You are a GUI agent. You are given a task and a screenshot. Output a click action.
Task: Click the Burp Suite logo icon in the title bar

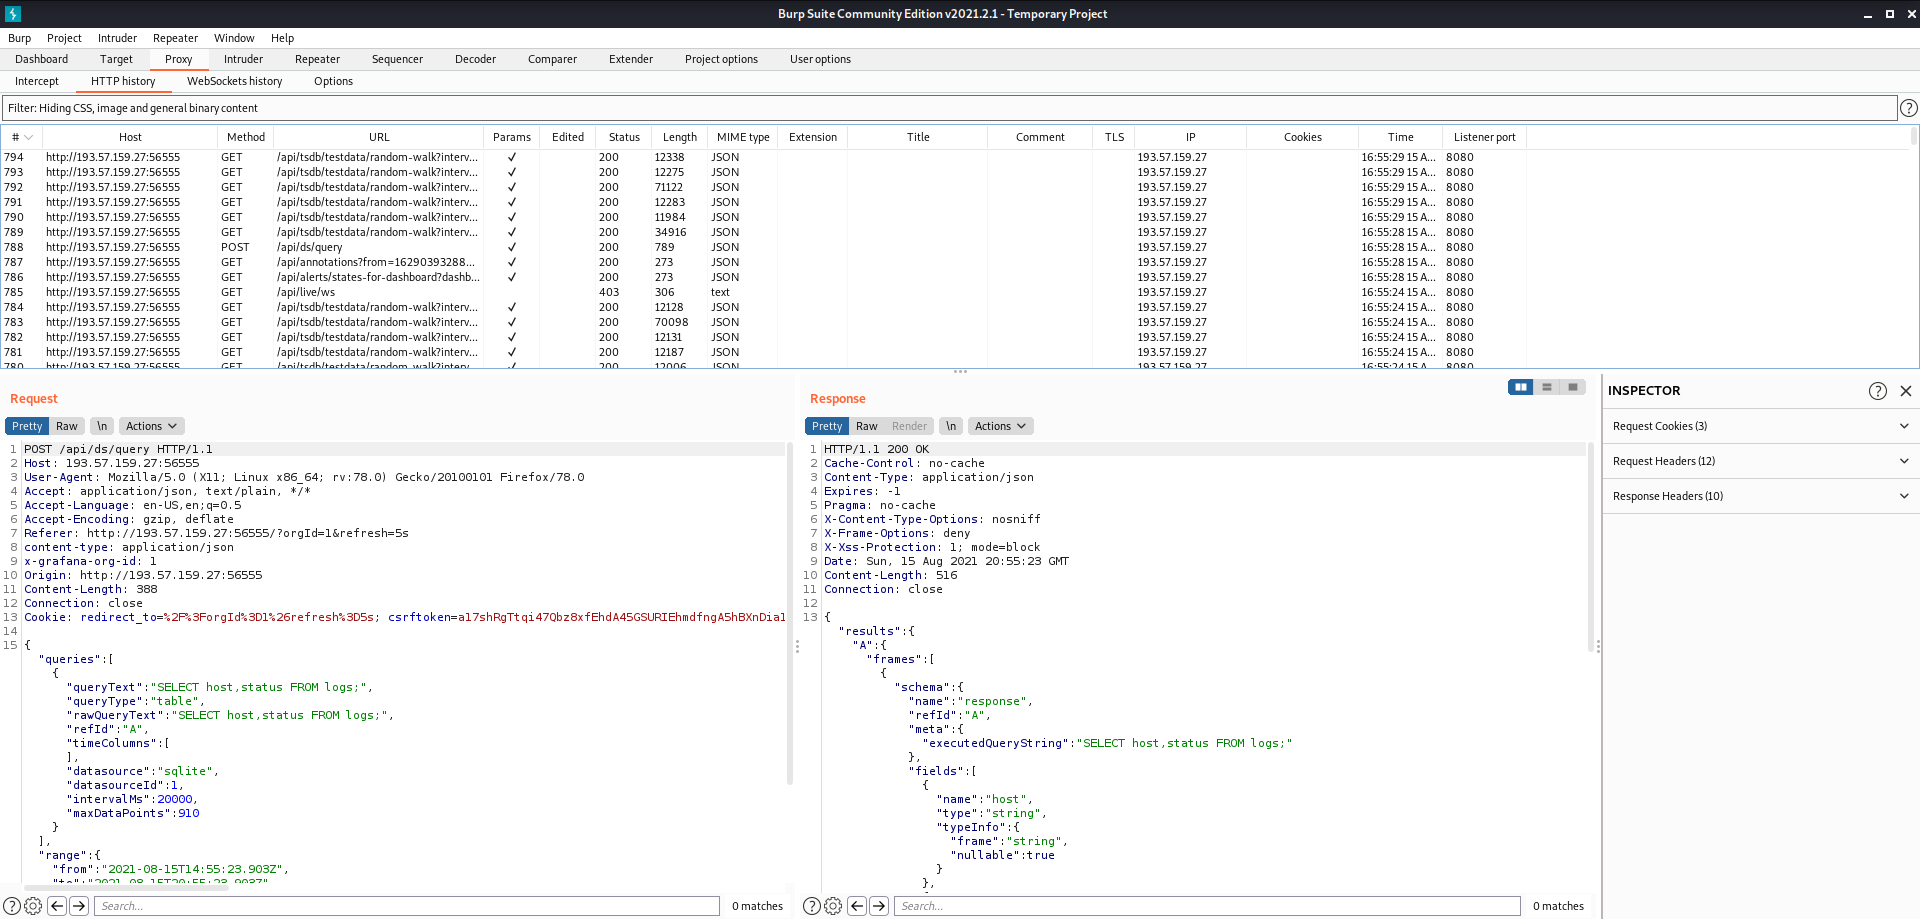tap(13, 14)
